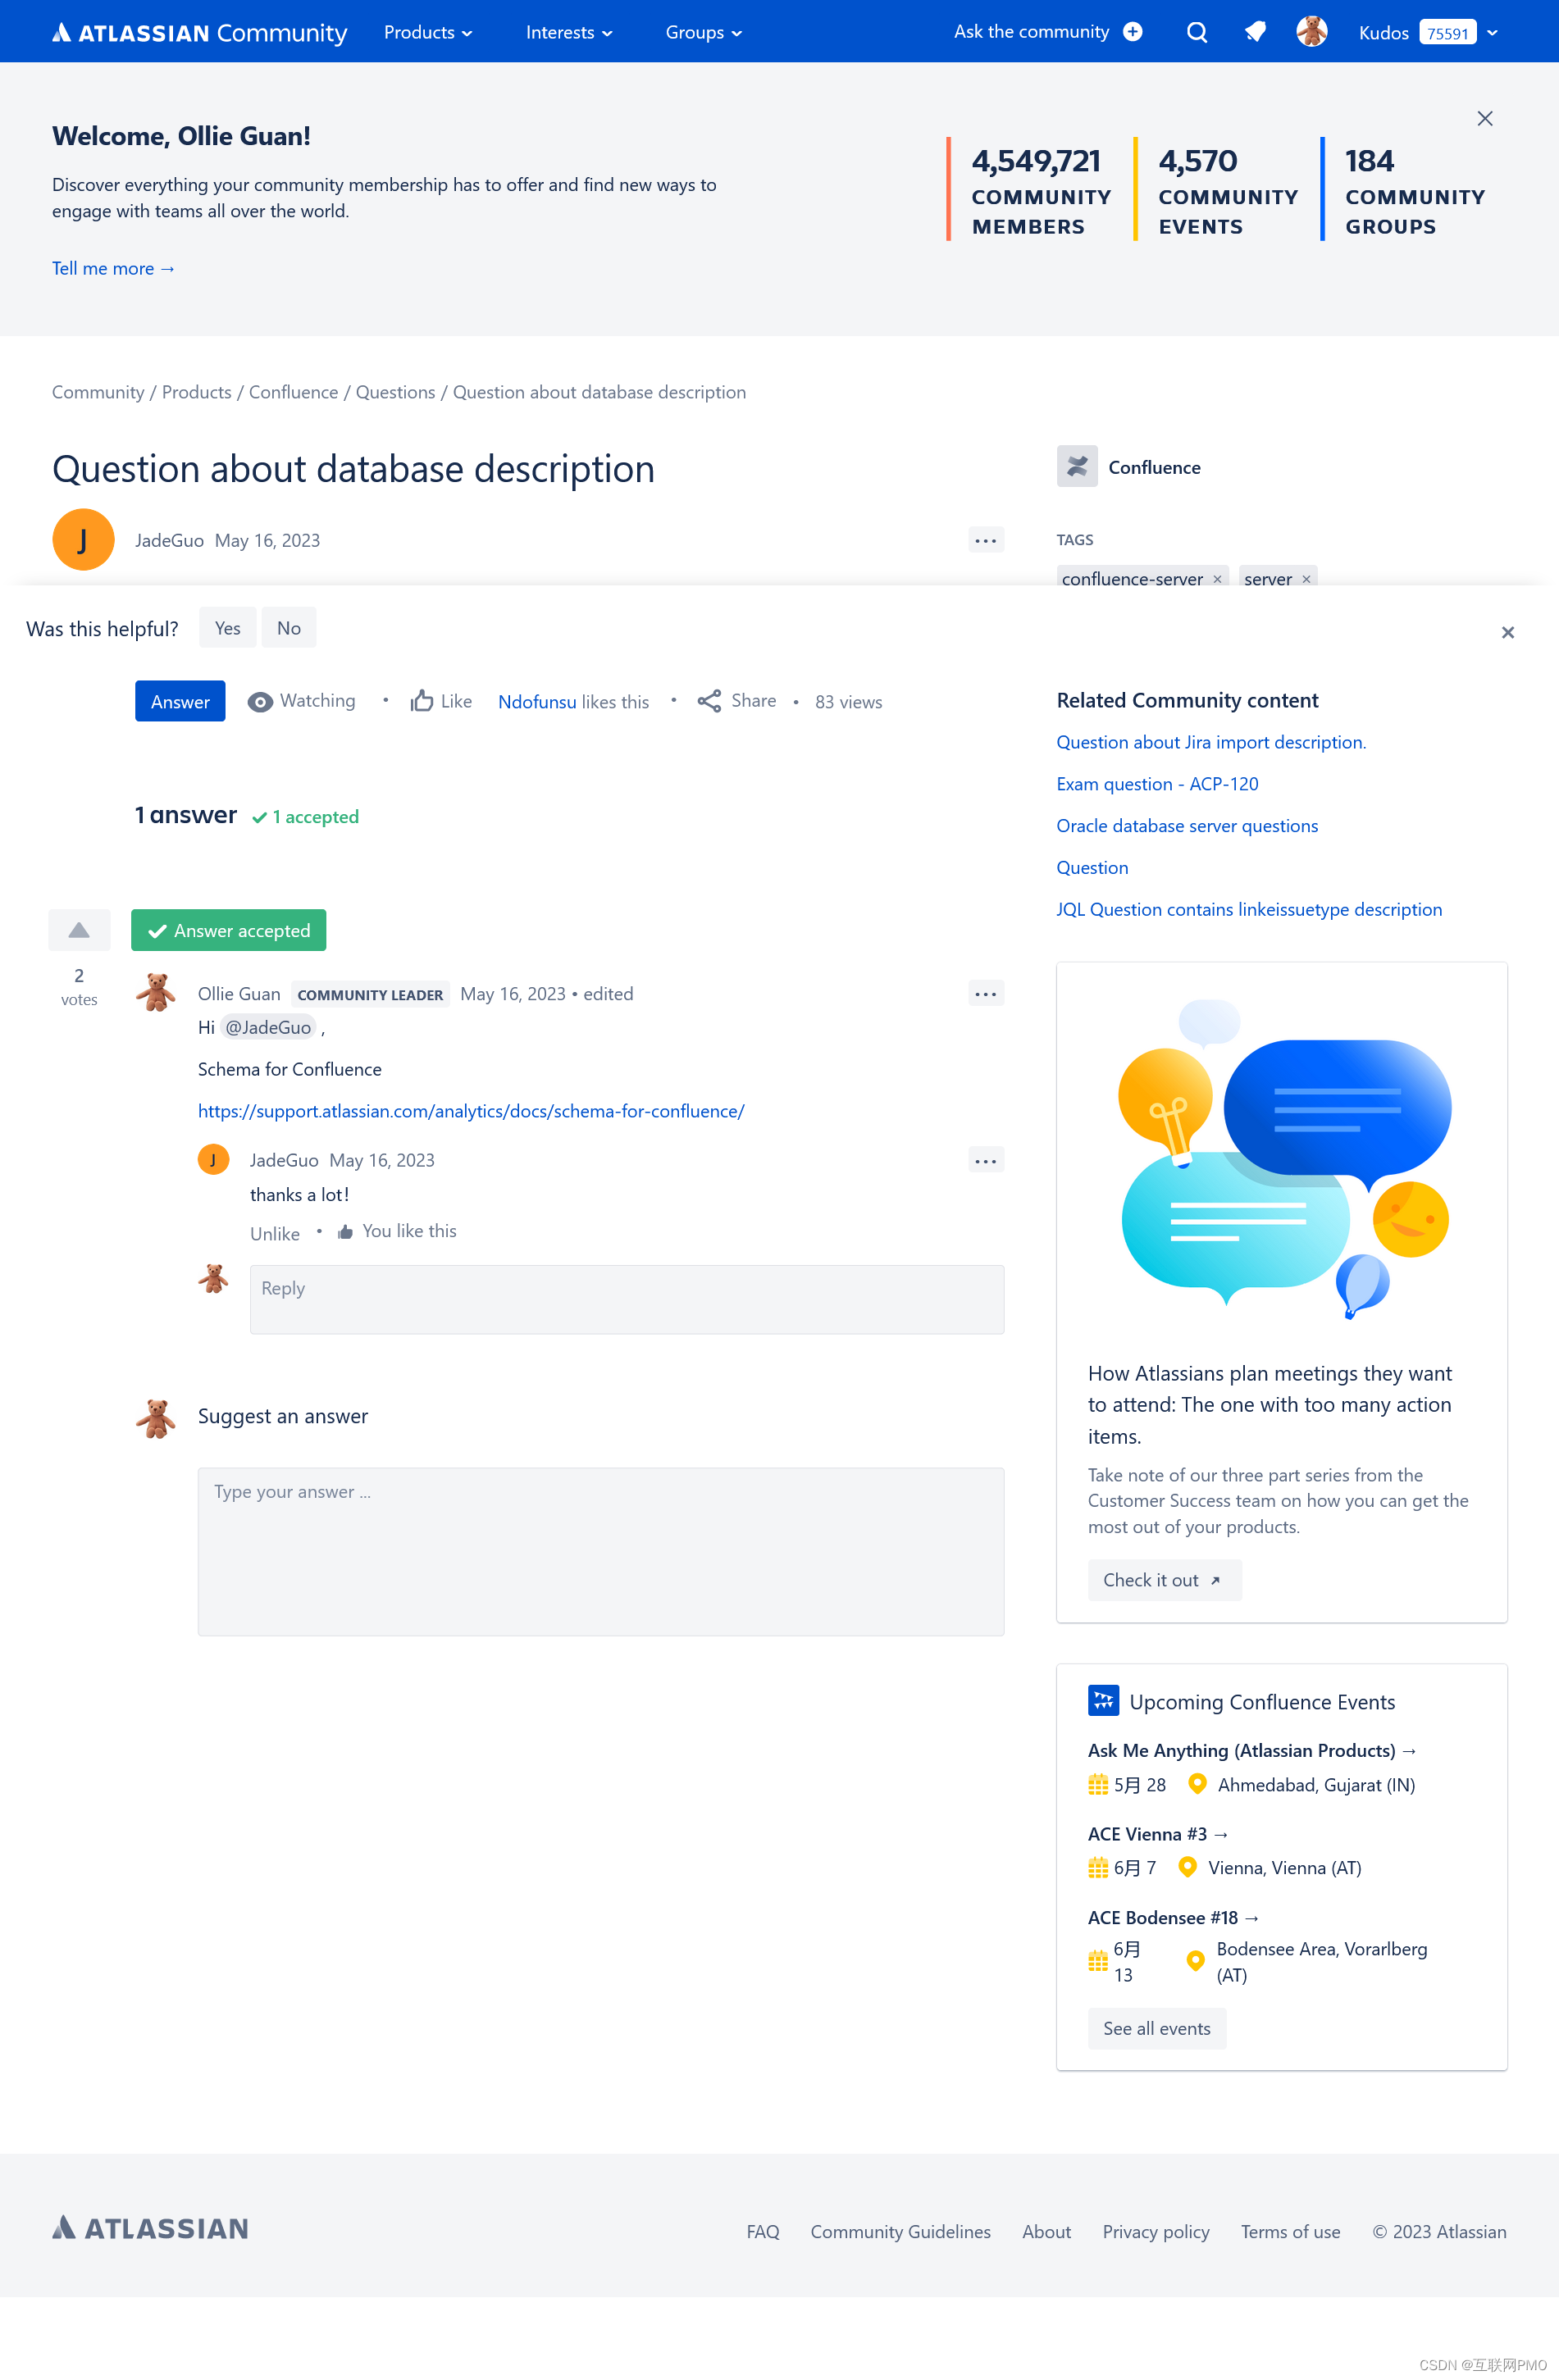The image size is (1559, 2380).
Task: Click the Ask the community link
Action: pyautogui.click(x=1031, y=32)
